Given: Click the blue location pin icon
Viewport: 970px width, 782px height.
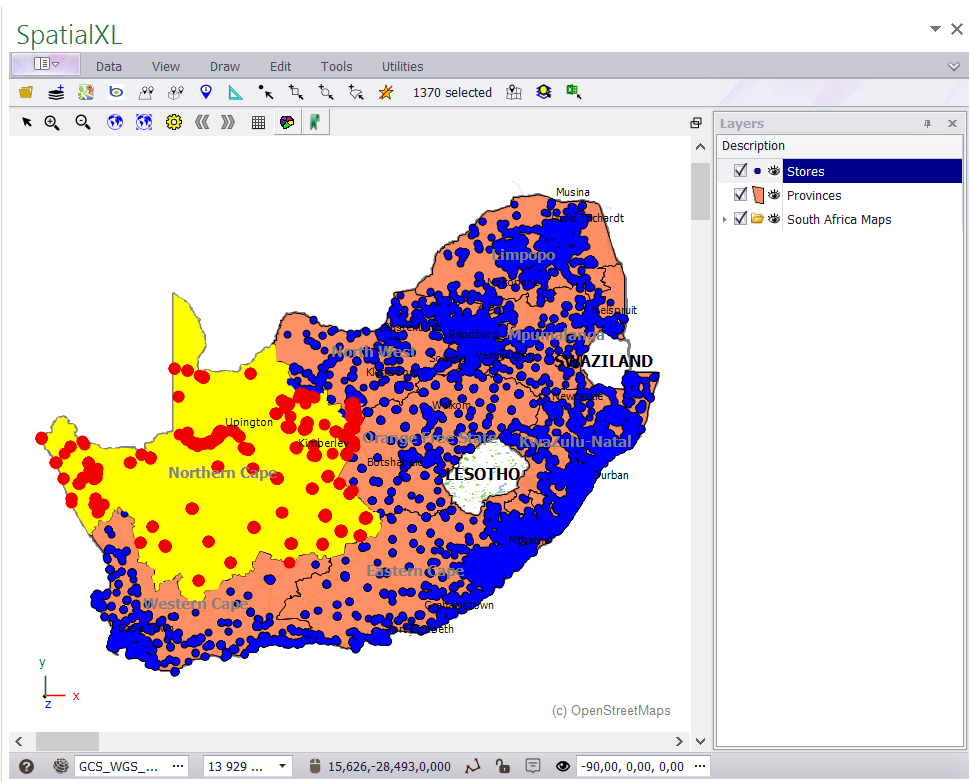Looking at the screenshot, I should tap(206, 92).
